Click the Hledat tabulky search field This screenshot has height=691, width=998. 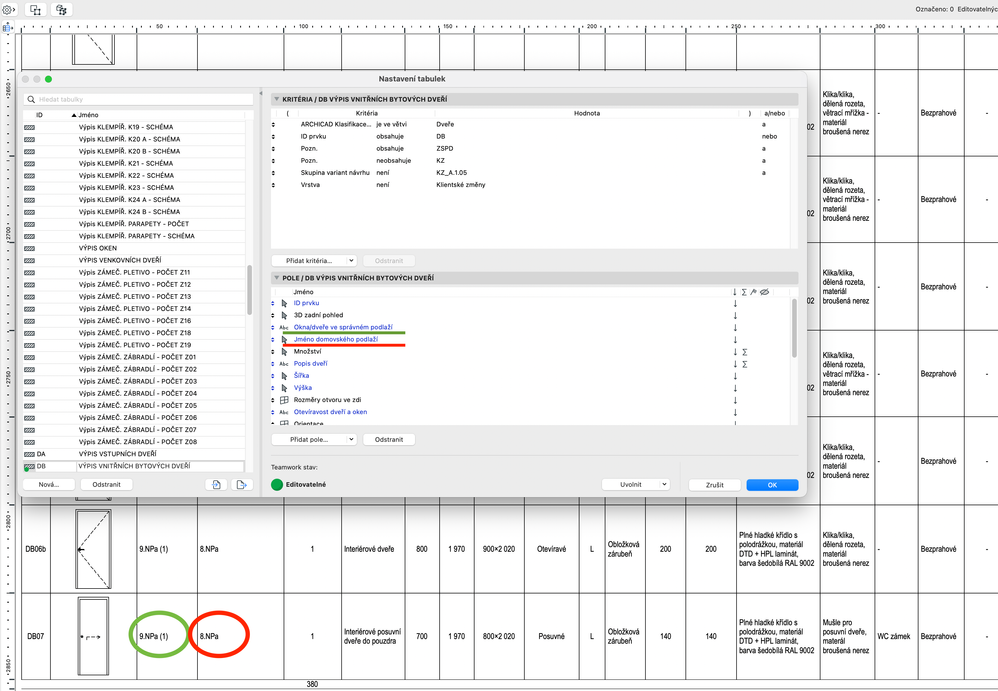[139, 99]
